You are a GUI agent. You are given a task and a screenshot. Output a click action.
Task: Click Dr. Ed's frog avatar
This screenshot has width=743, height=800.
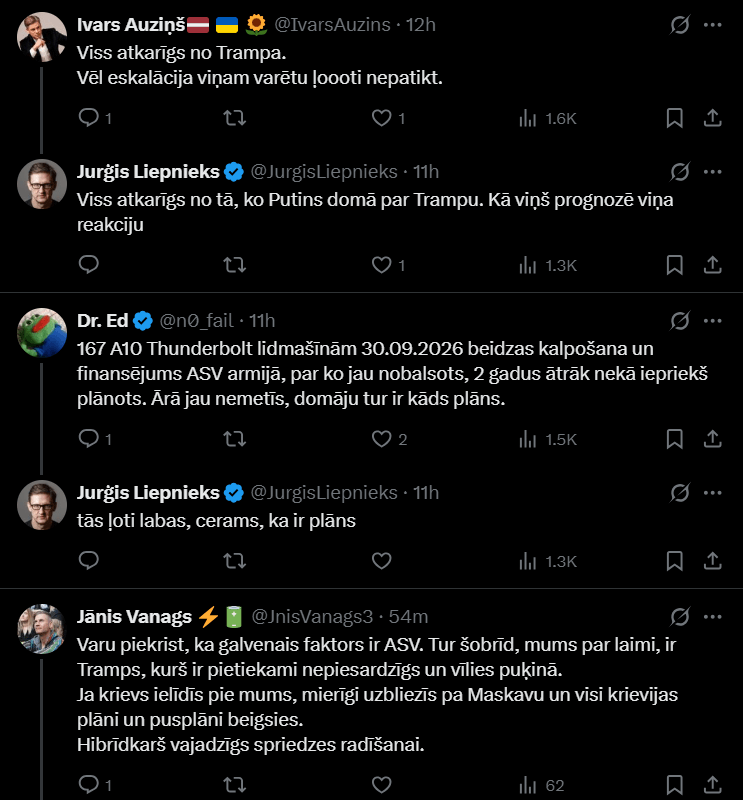point(42,333)
